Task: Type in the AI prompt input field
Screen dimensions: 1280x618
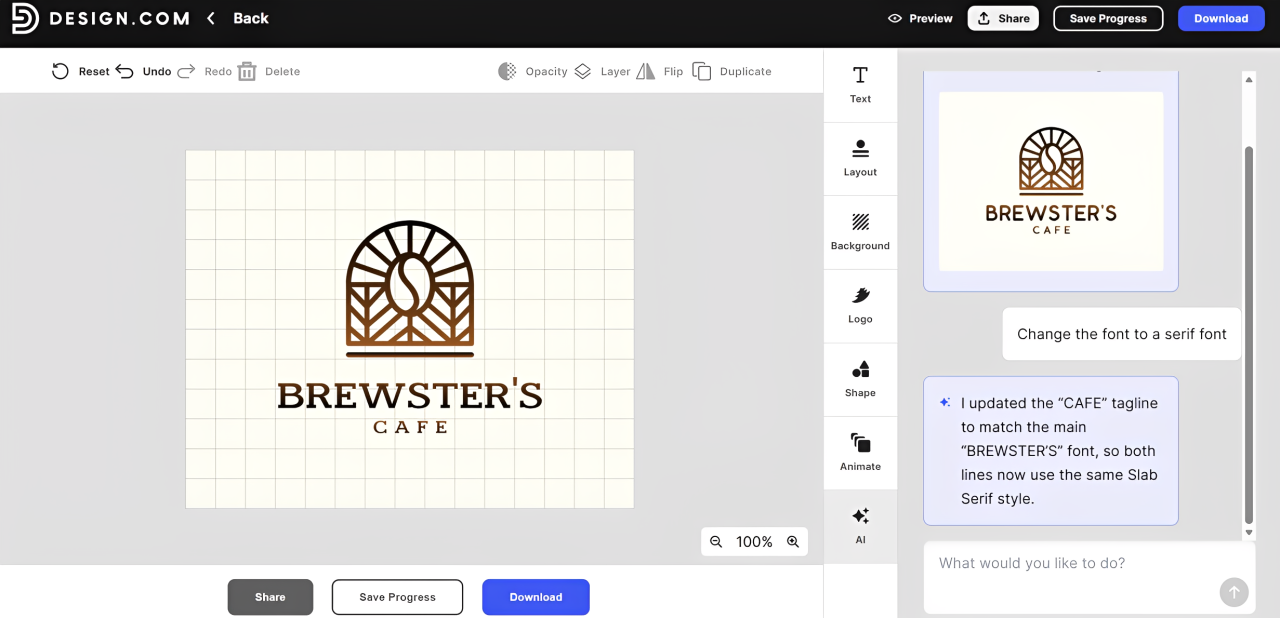Action: 1070,564
